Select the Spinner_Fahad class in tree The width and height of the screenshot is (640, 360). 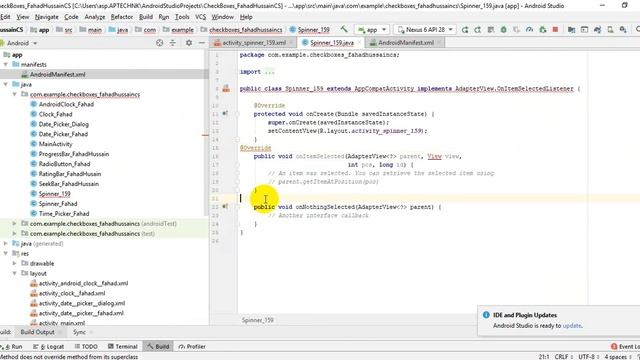[58, 204]
